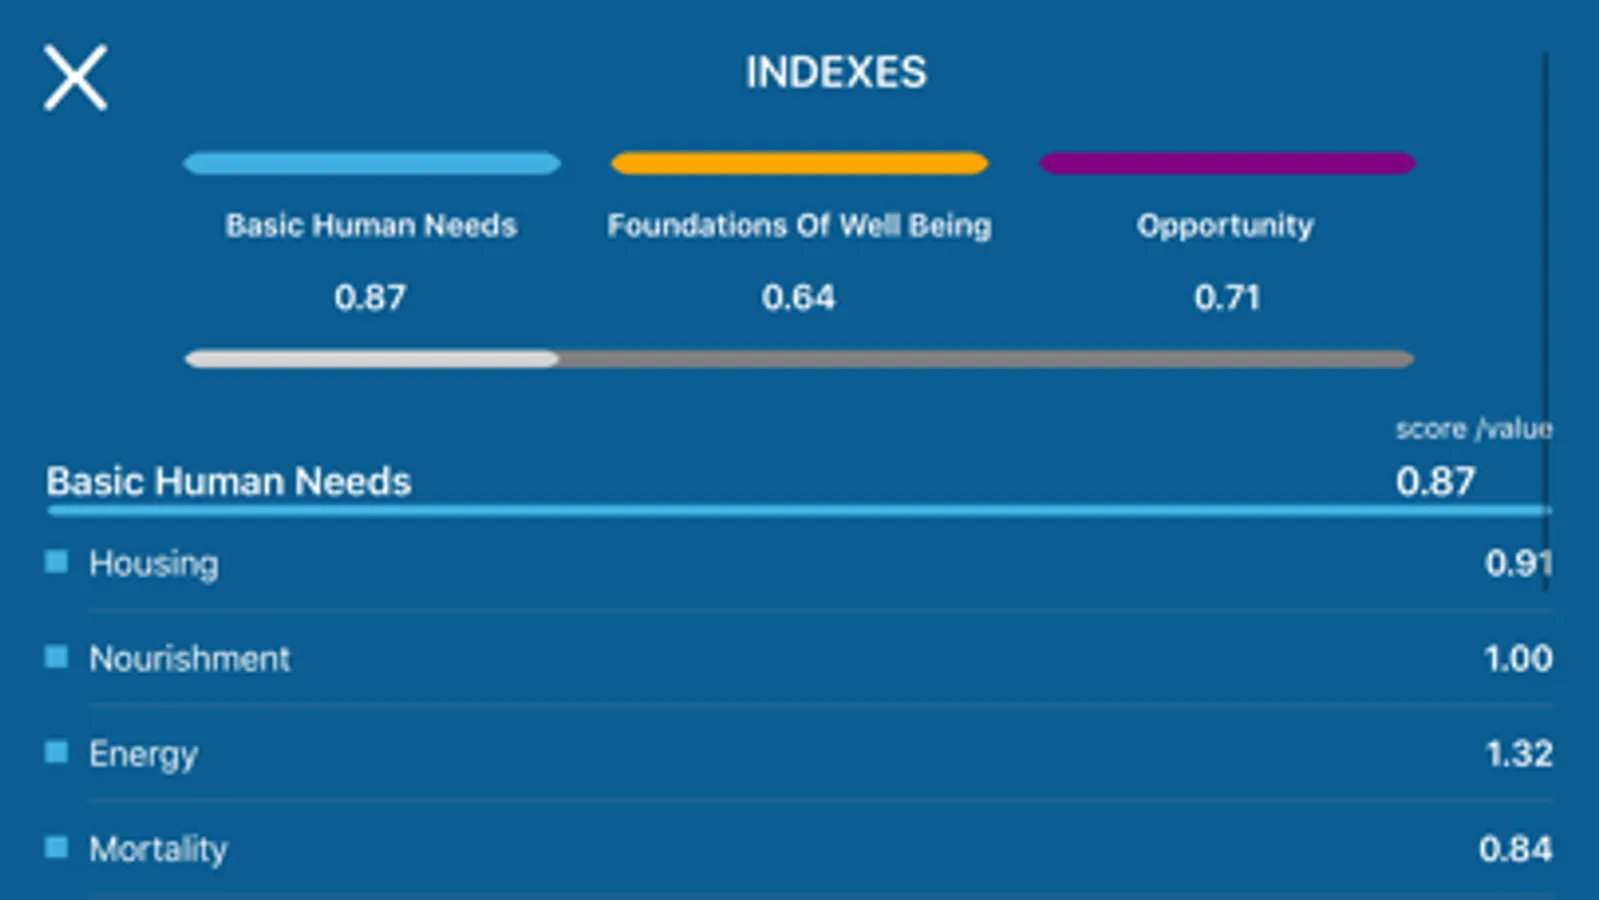Click the orange Foundations Of Well Being bar

(x=799, y=163)
